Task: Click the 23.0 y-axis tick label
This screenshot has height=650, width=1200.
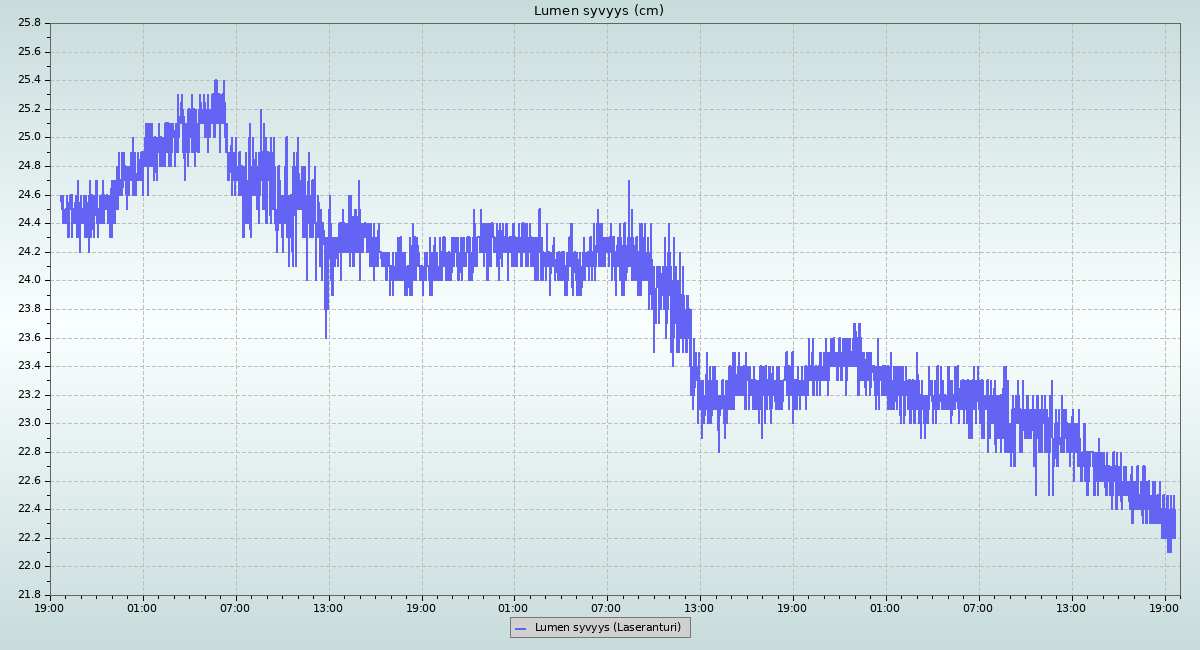Action: (x=29, y=423)
